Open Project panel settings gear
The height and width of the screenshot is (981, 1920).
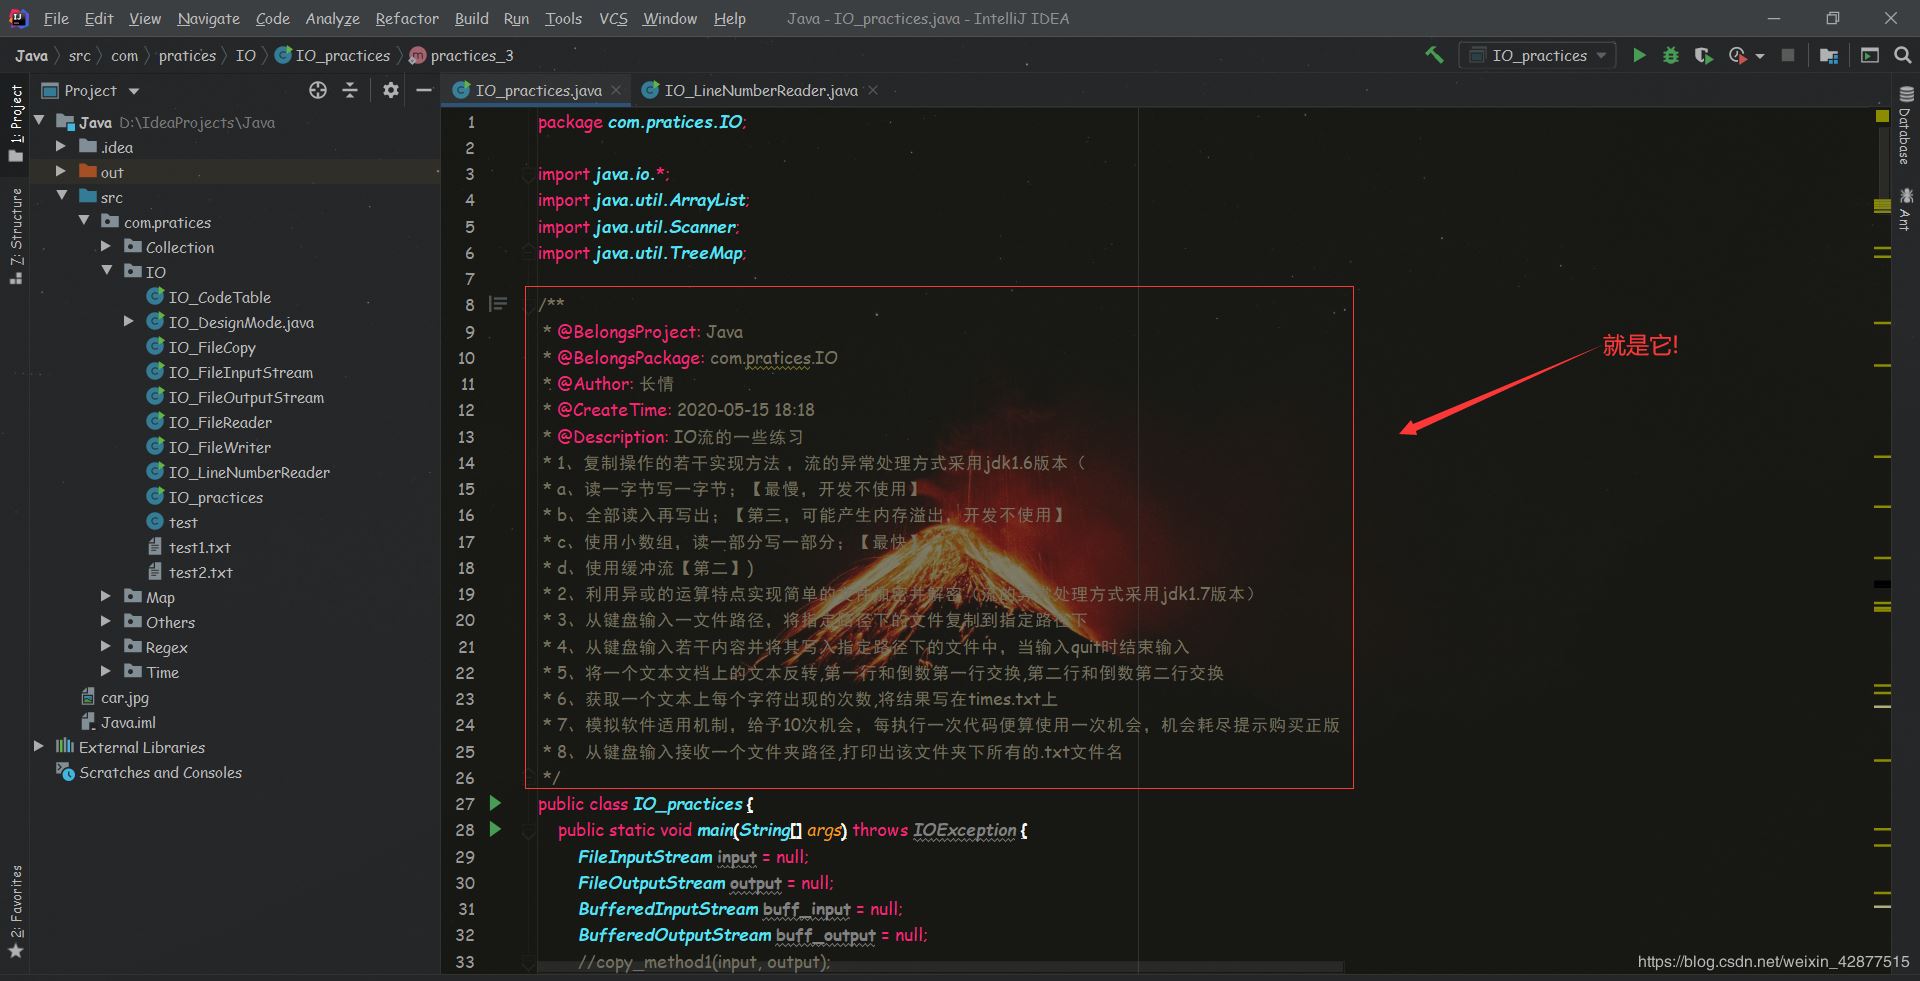pos(390,90)
